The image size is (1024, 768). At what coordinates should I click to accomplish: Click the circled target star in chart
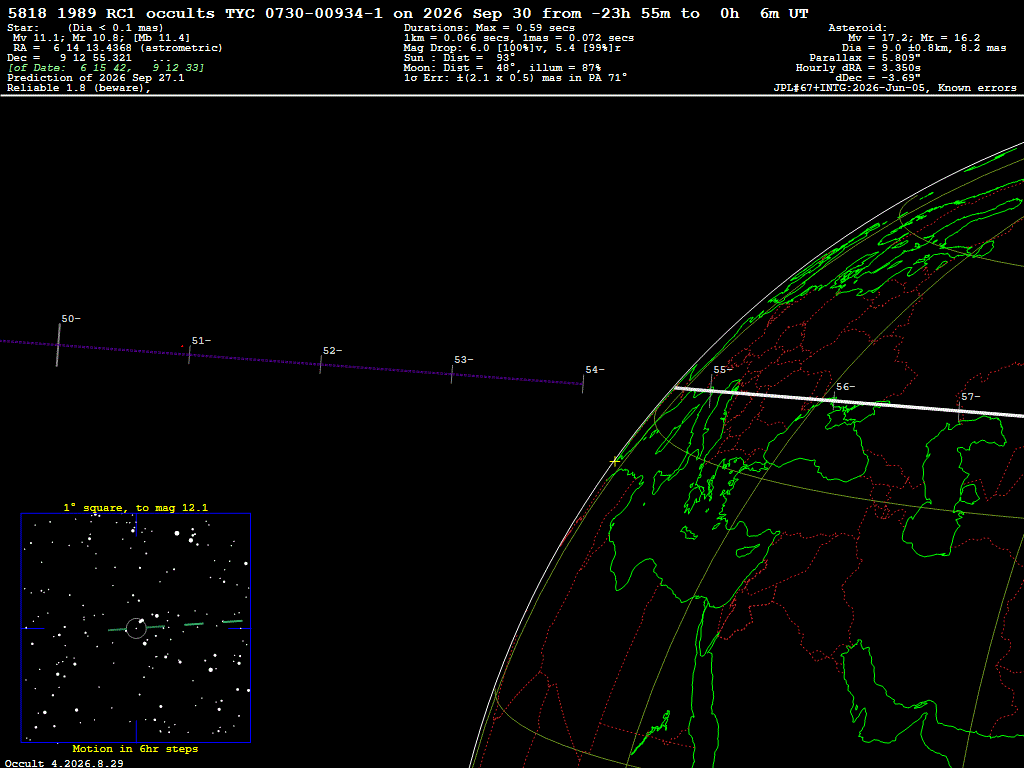coord(136,628)
